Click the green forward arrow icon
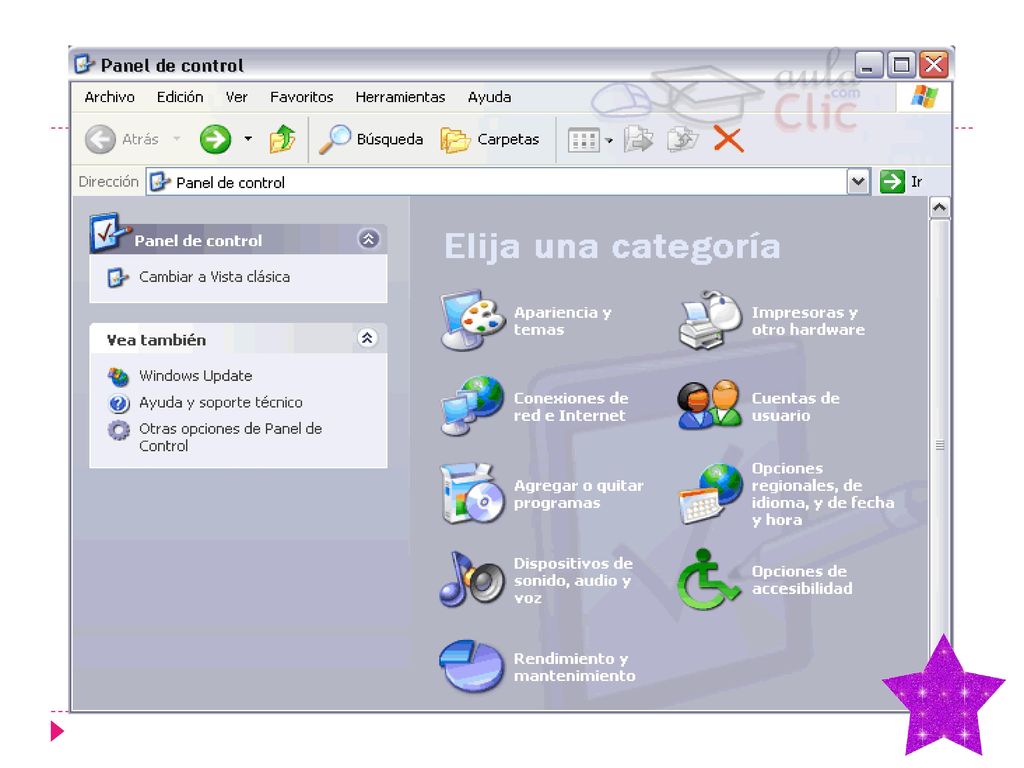Image resolution: width=1024 pixels, height=768 pixels. (x=216, y=139)
